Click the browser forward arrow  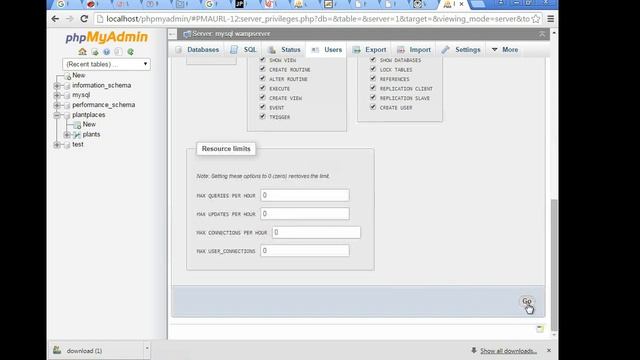point(69,19)
